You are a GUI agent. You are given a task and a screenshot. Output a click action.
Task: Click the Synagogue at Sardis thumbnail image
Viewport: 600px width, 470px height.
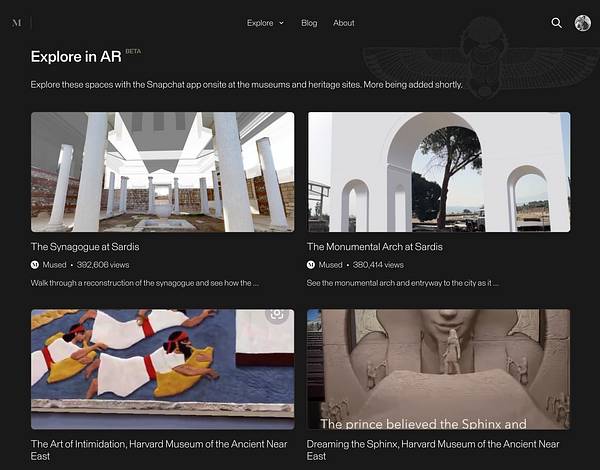163,172
